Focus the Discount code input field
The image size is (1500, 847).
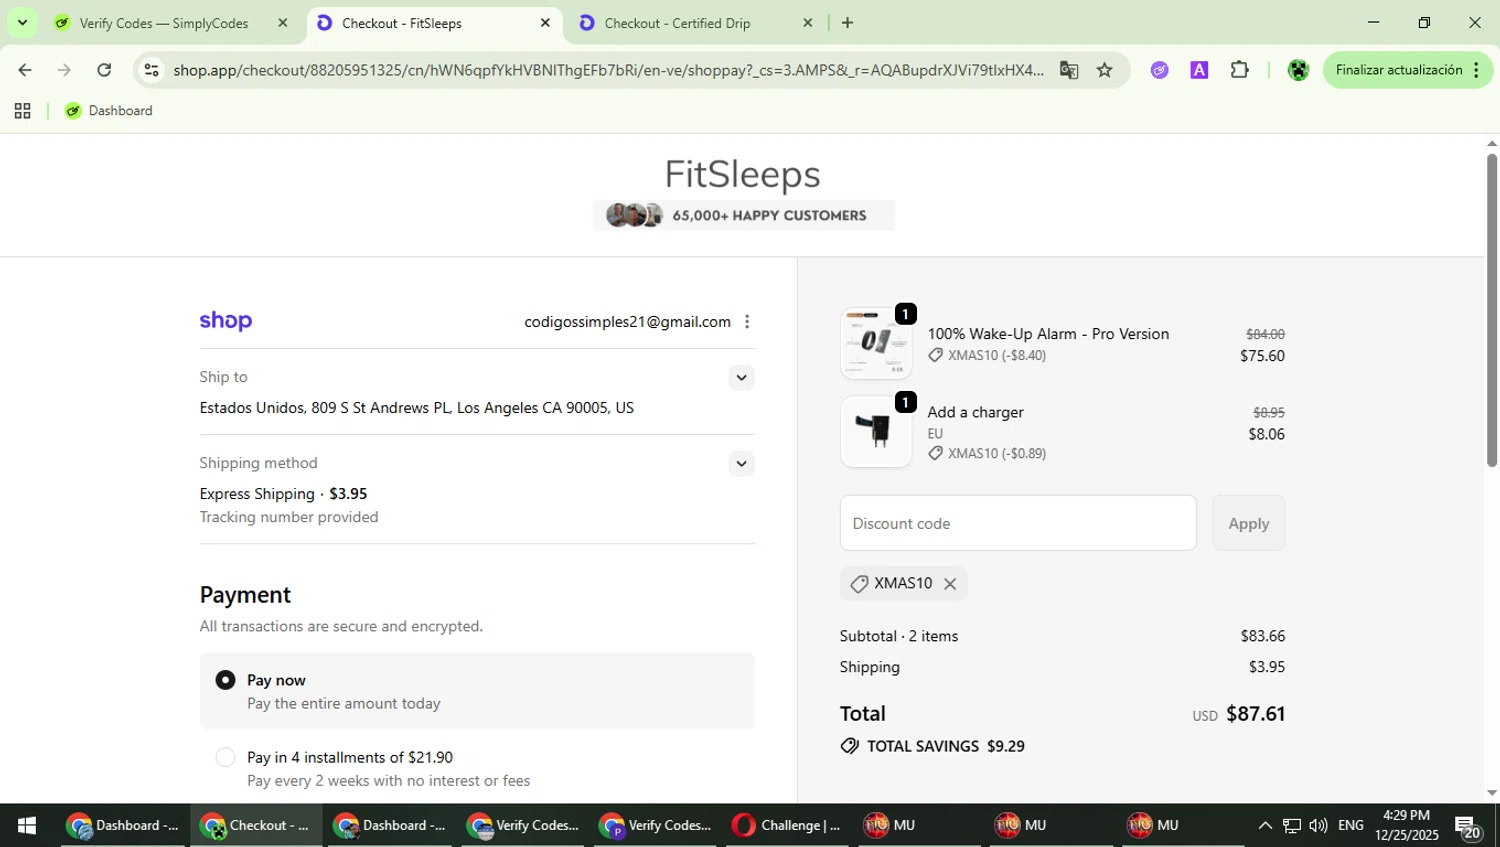(x=1018, y=523)
